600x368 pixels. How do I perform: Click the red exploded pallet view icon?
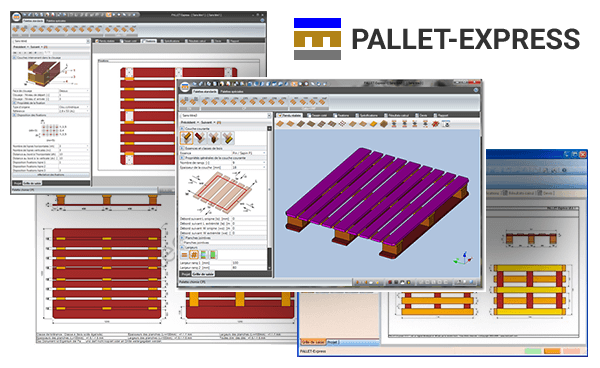435,124
